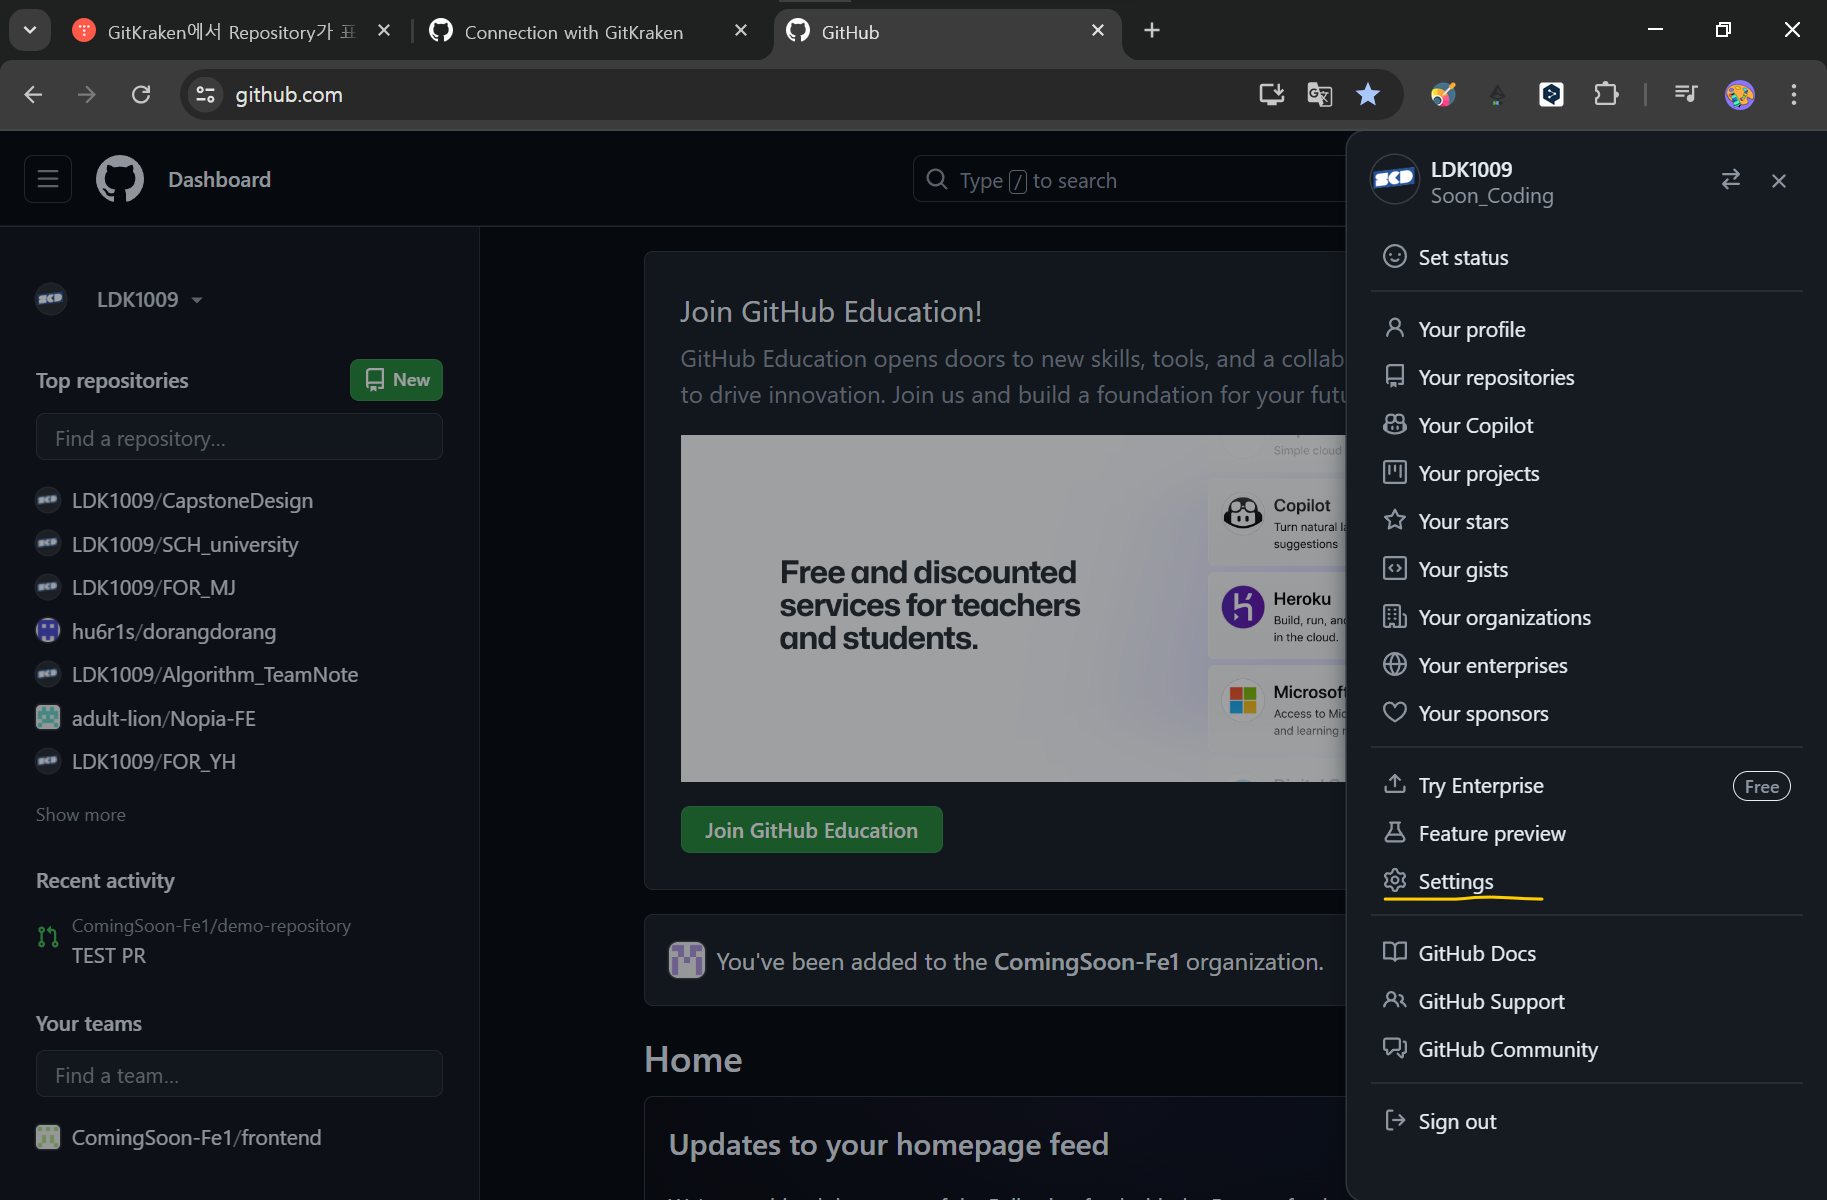Click the Dashboard title link
This screenshot has width=1827, height=1200.
219,180
